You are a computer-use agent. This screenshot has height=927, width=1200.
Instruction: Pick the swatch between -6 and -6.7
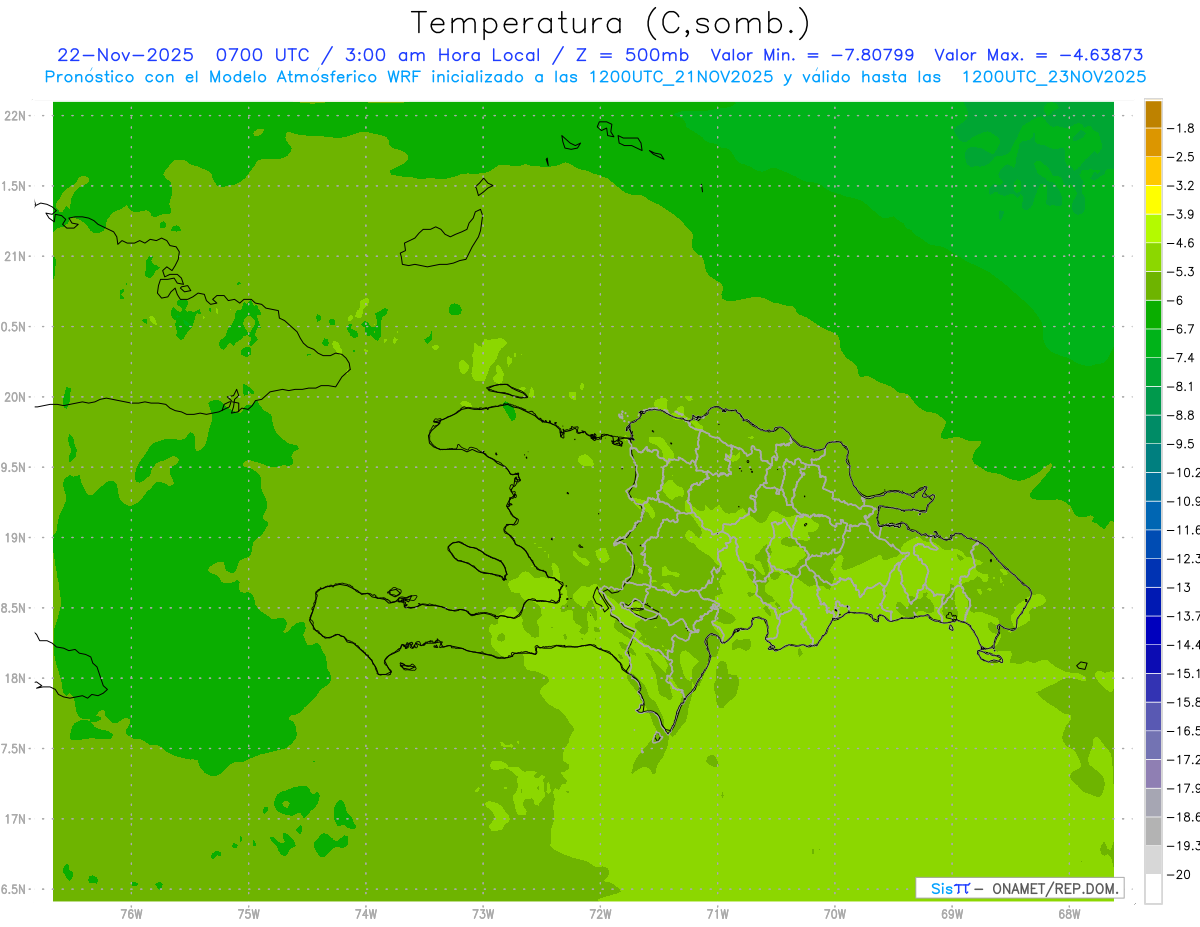point(1153,315)
